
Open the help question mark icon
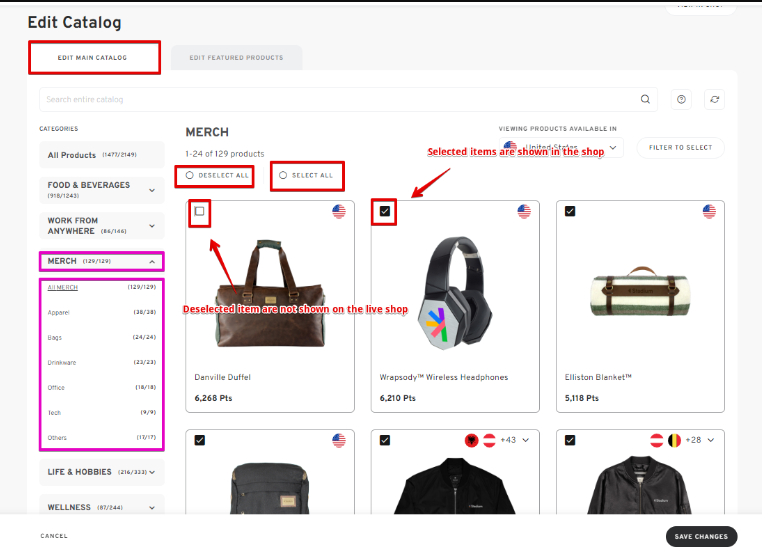(x=682, y=99)
